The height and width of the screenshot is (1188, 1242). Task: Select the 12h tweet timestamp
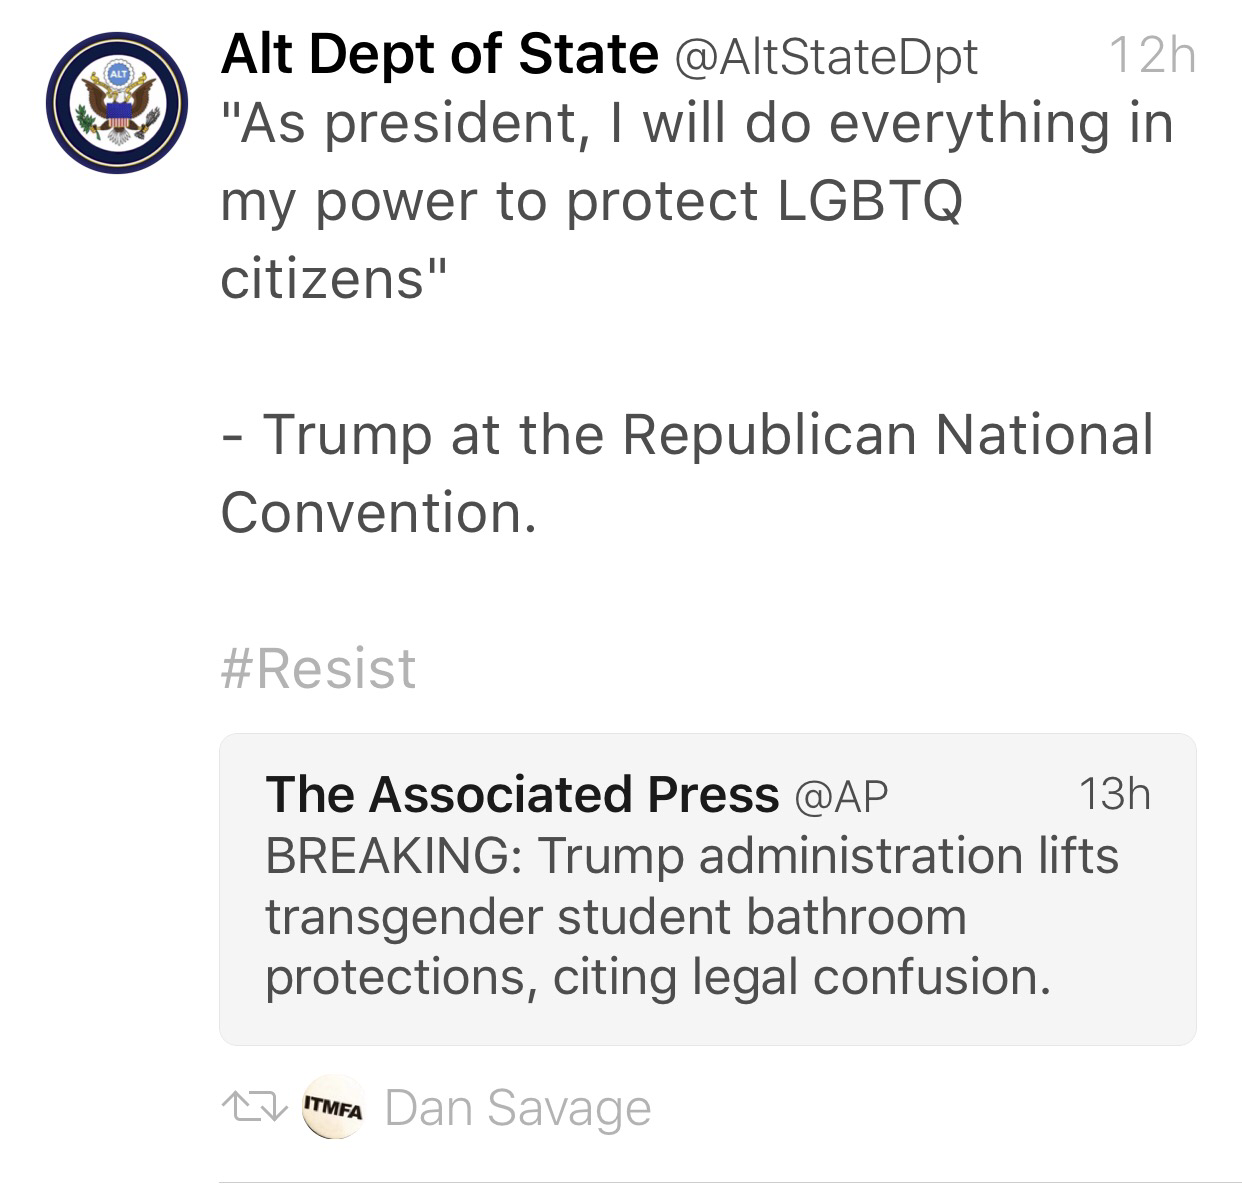1152,56
